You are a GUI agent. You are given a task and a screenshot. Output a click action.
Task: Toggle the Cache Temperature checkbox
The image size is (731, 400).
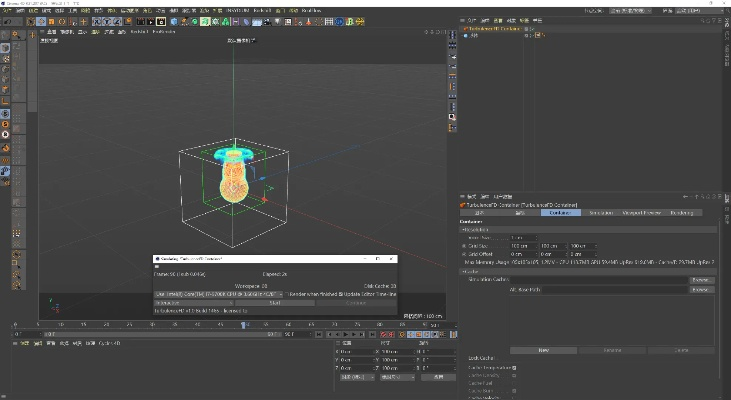point(514,368)
